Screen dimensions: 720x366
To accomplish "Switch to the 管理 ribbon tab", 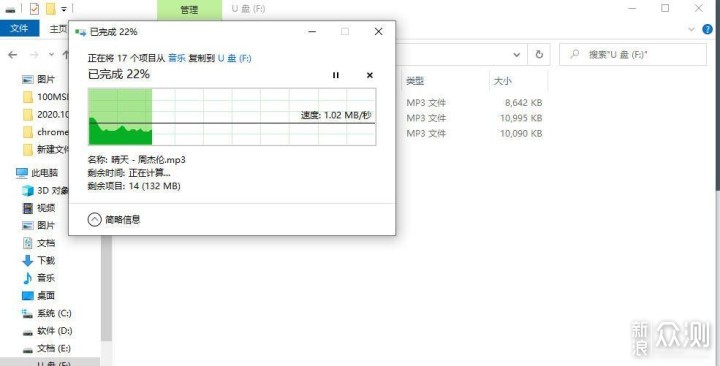I will click(x=189, y=10).
